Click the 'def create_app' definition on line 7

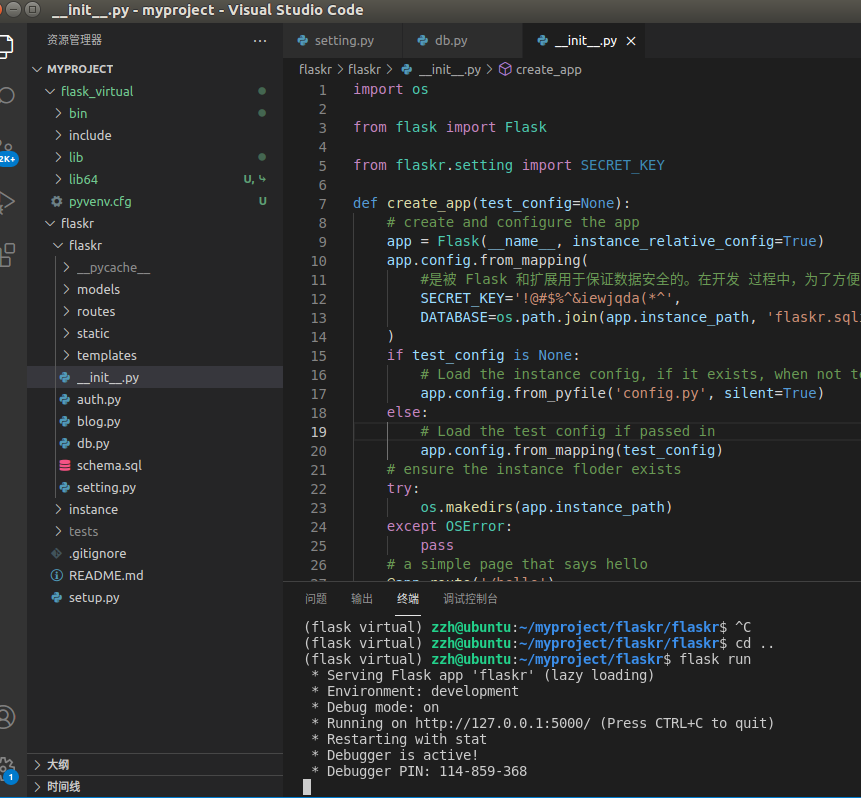412,203
